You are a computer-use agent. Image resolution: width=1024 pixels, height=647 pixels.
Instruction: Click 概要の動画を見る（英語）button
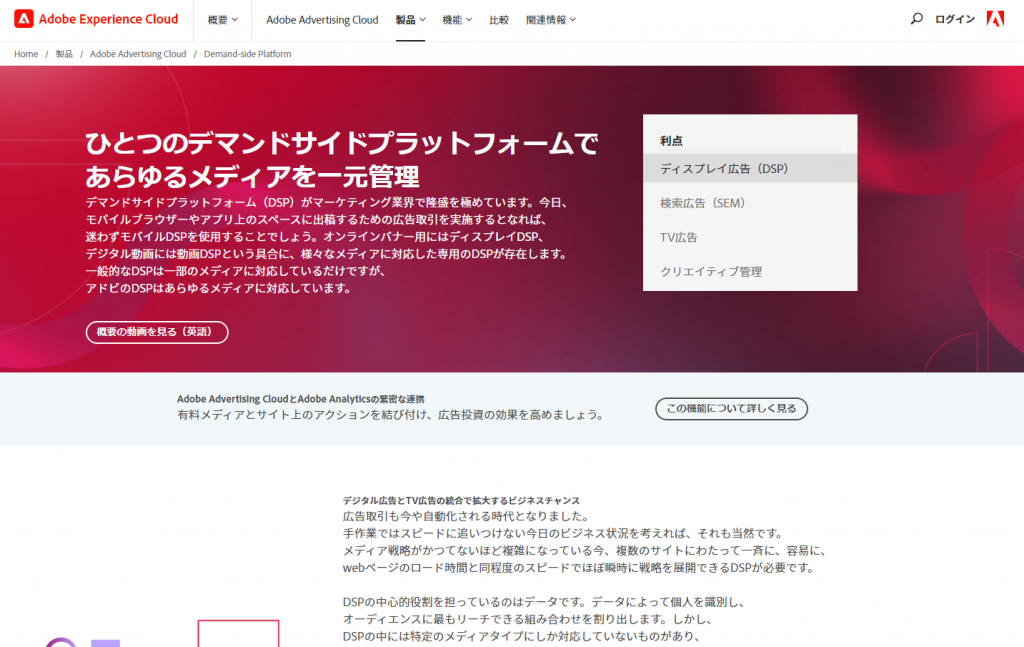(x=157, y=332)
